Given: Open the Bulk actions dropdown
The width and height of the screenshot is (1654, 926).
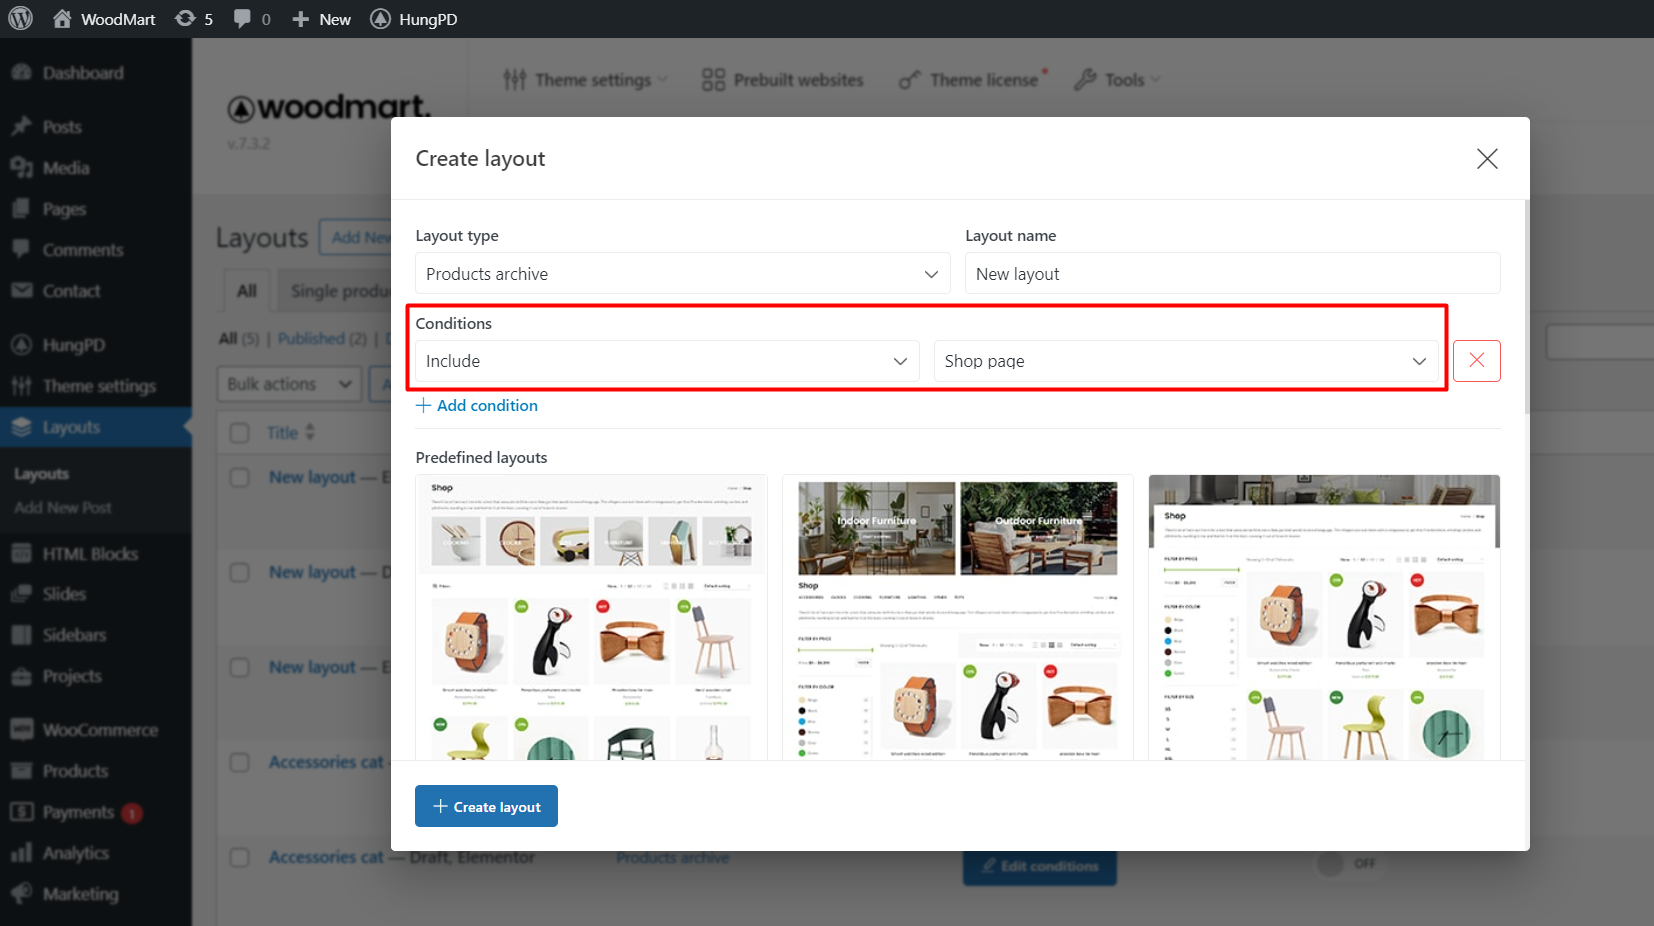Looking at the screenshot, I should (289, 384).
